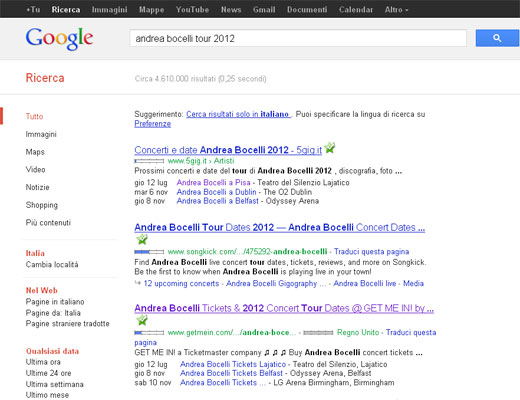Viewport: 520px width, 400px height.
Task: Filter by Pagine straniere tradotte
Action: pos(68,324)
